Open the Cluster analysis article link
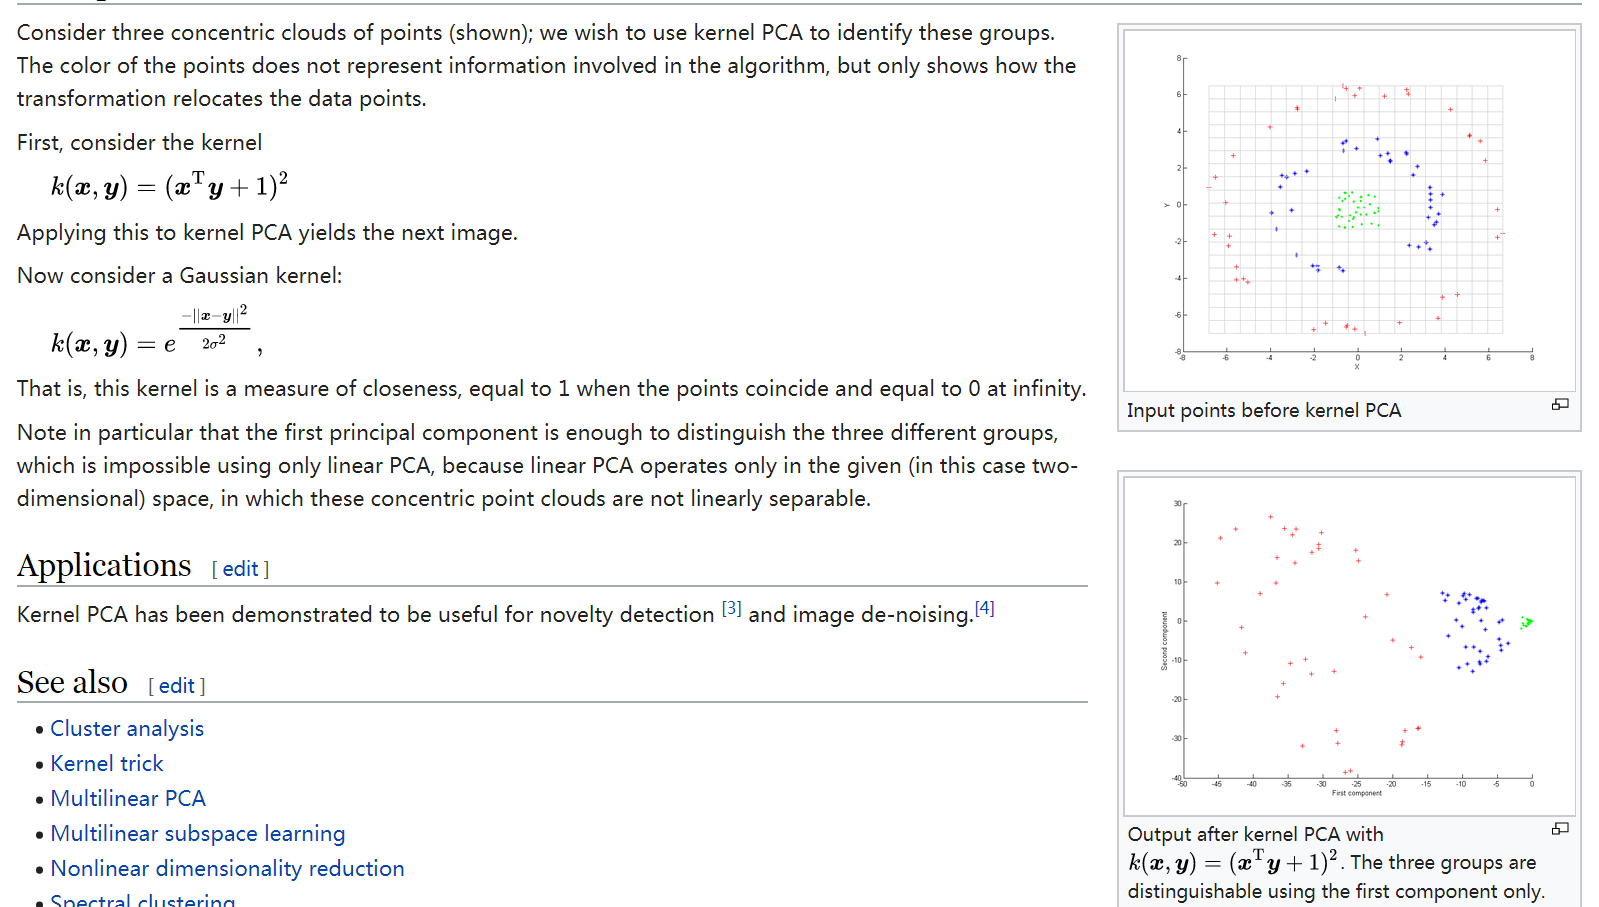1599x907 pixels. point(127,728)
